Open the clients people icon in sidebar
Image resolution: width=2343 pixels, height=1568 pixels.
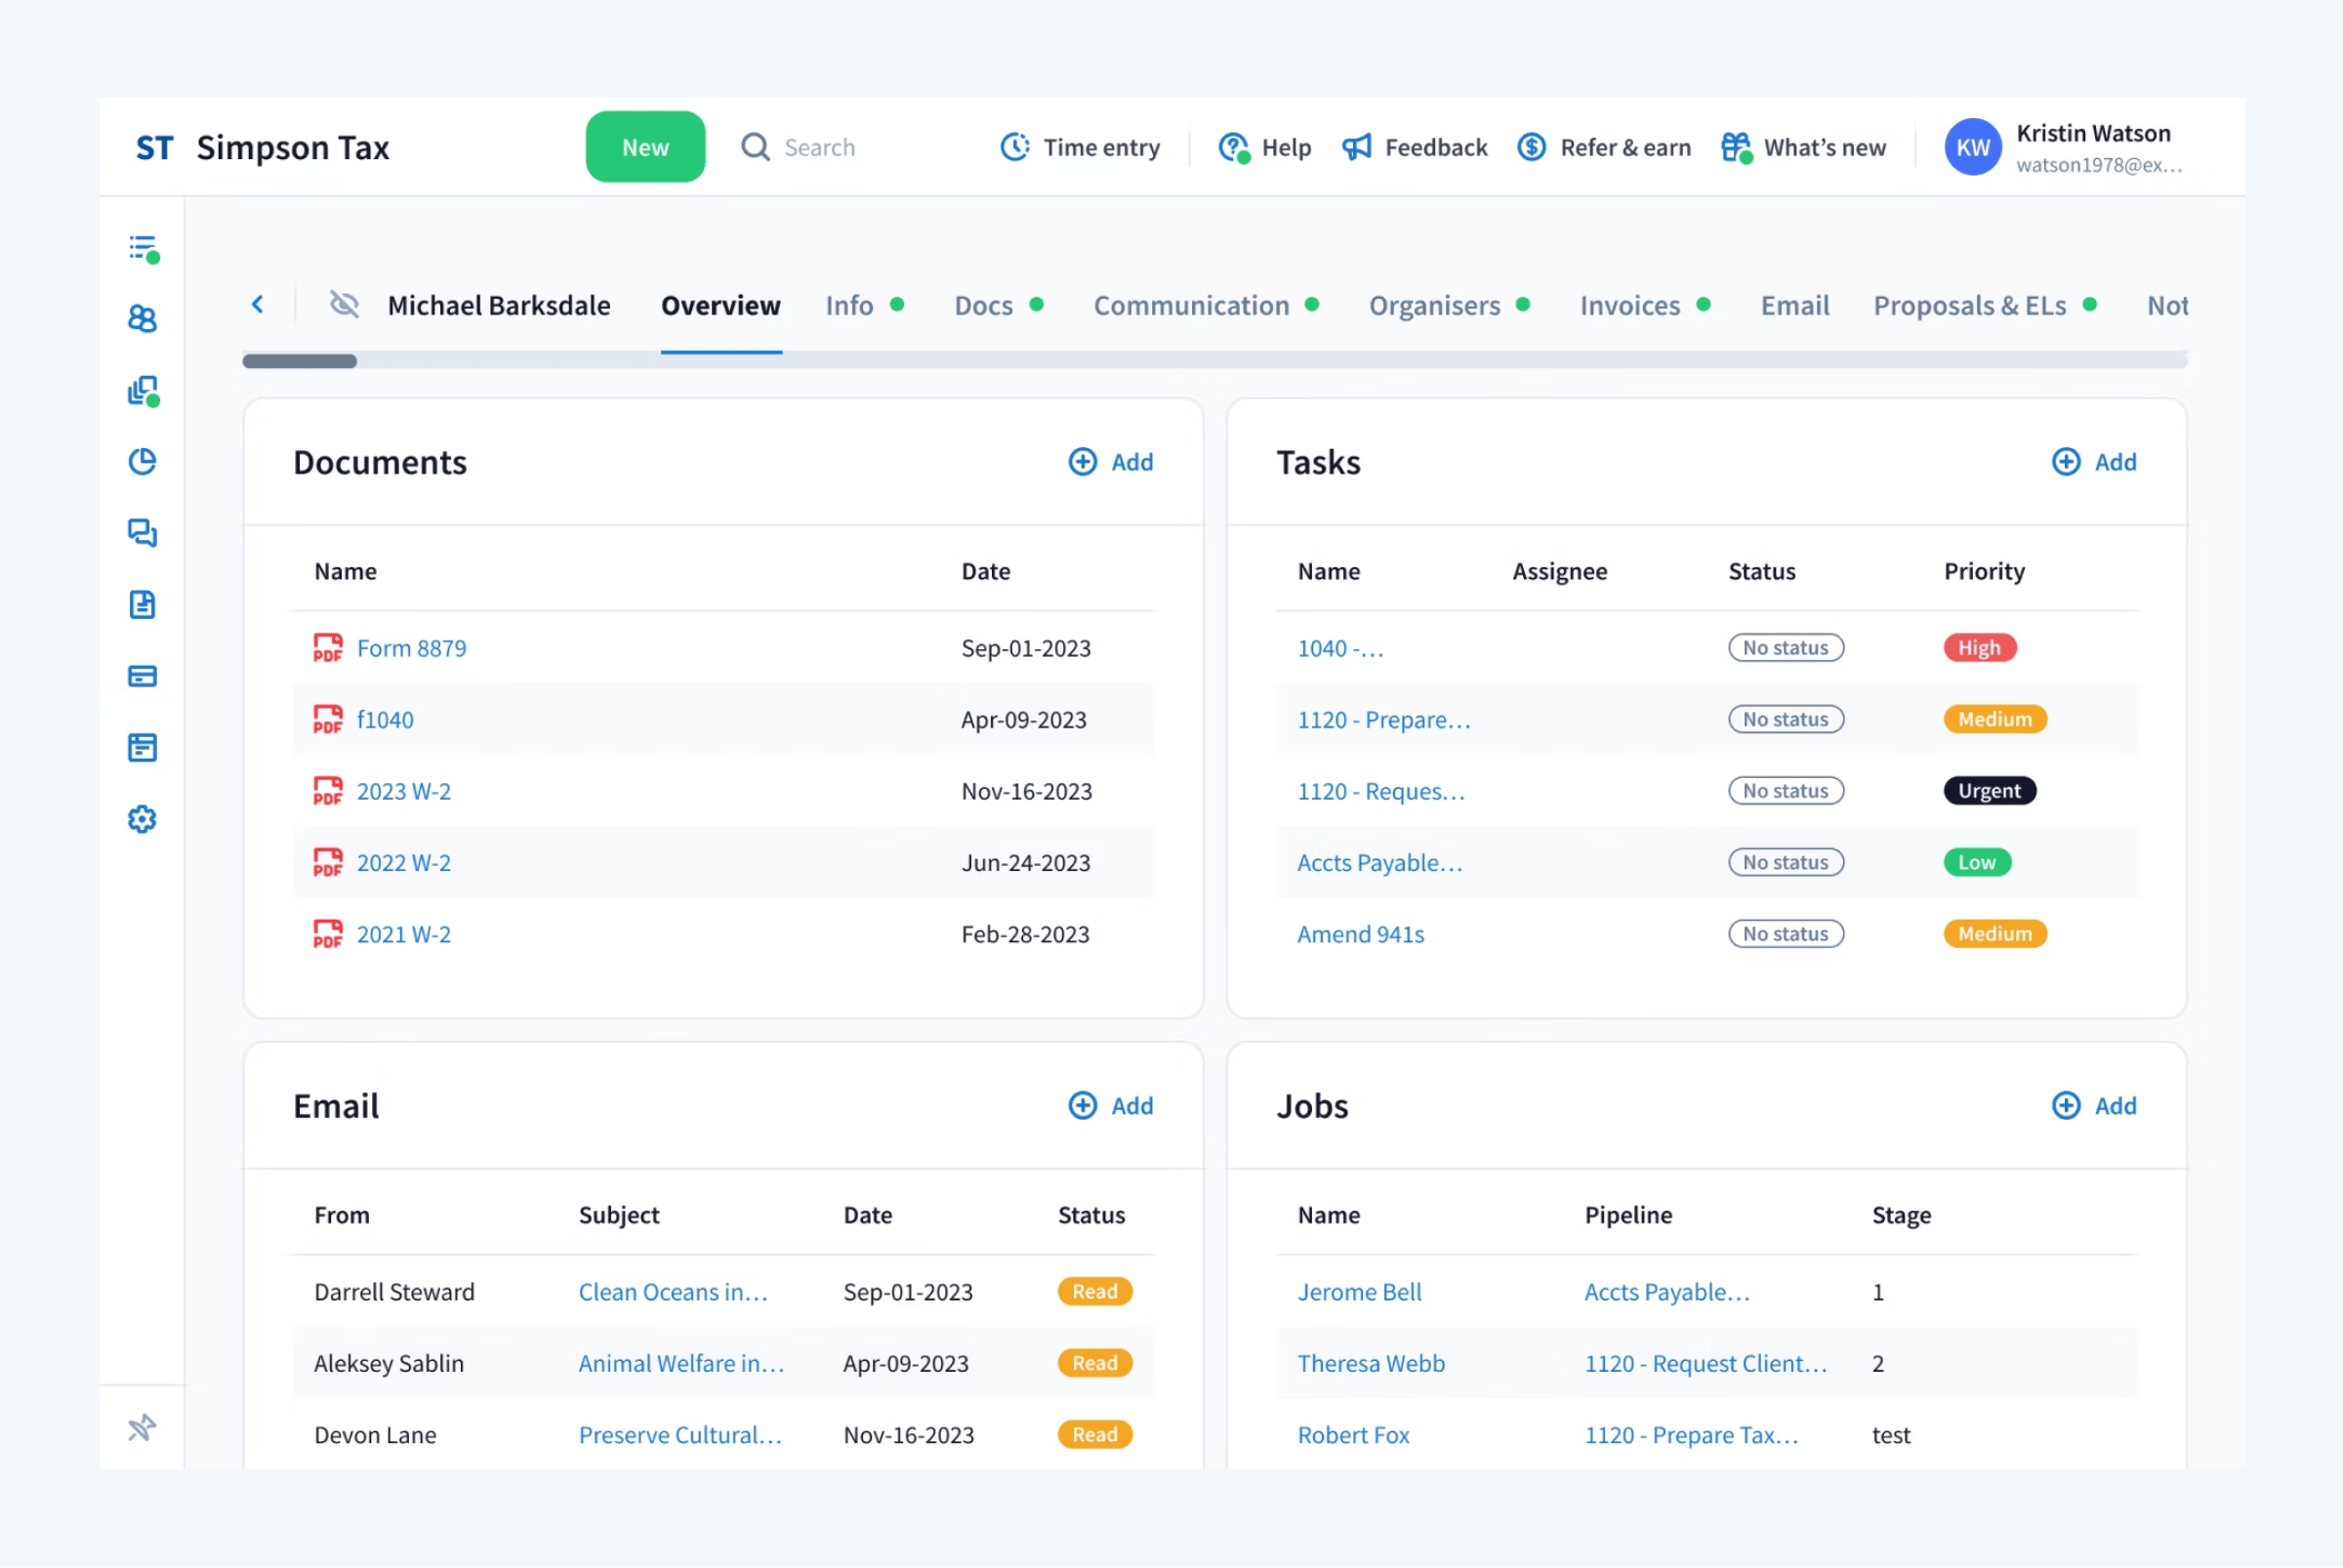pos(143,319)
